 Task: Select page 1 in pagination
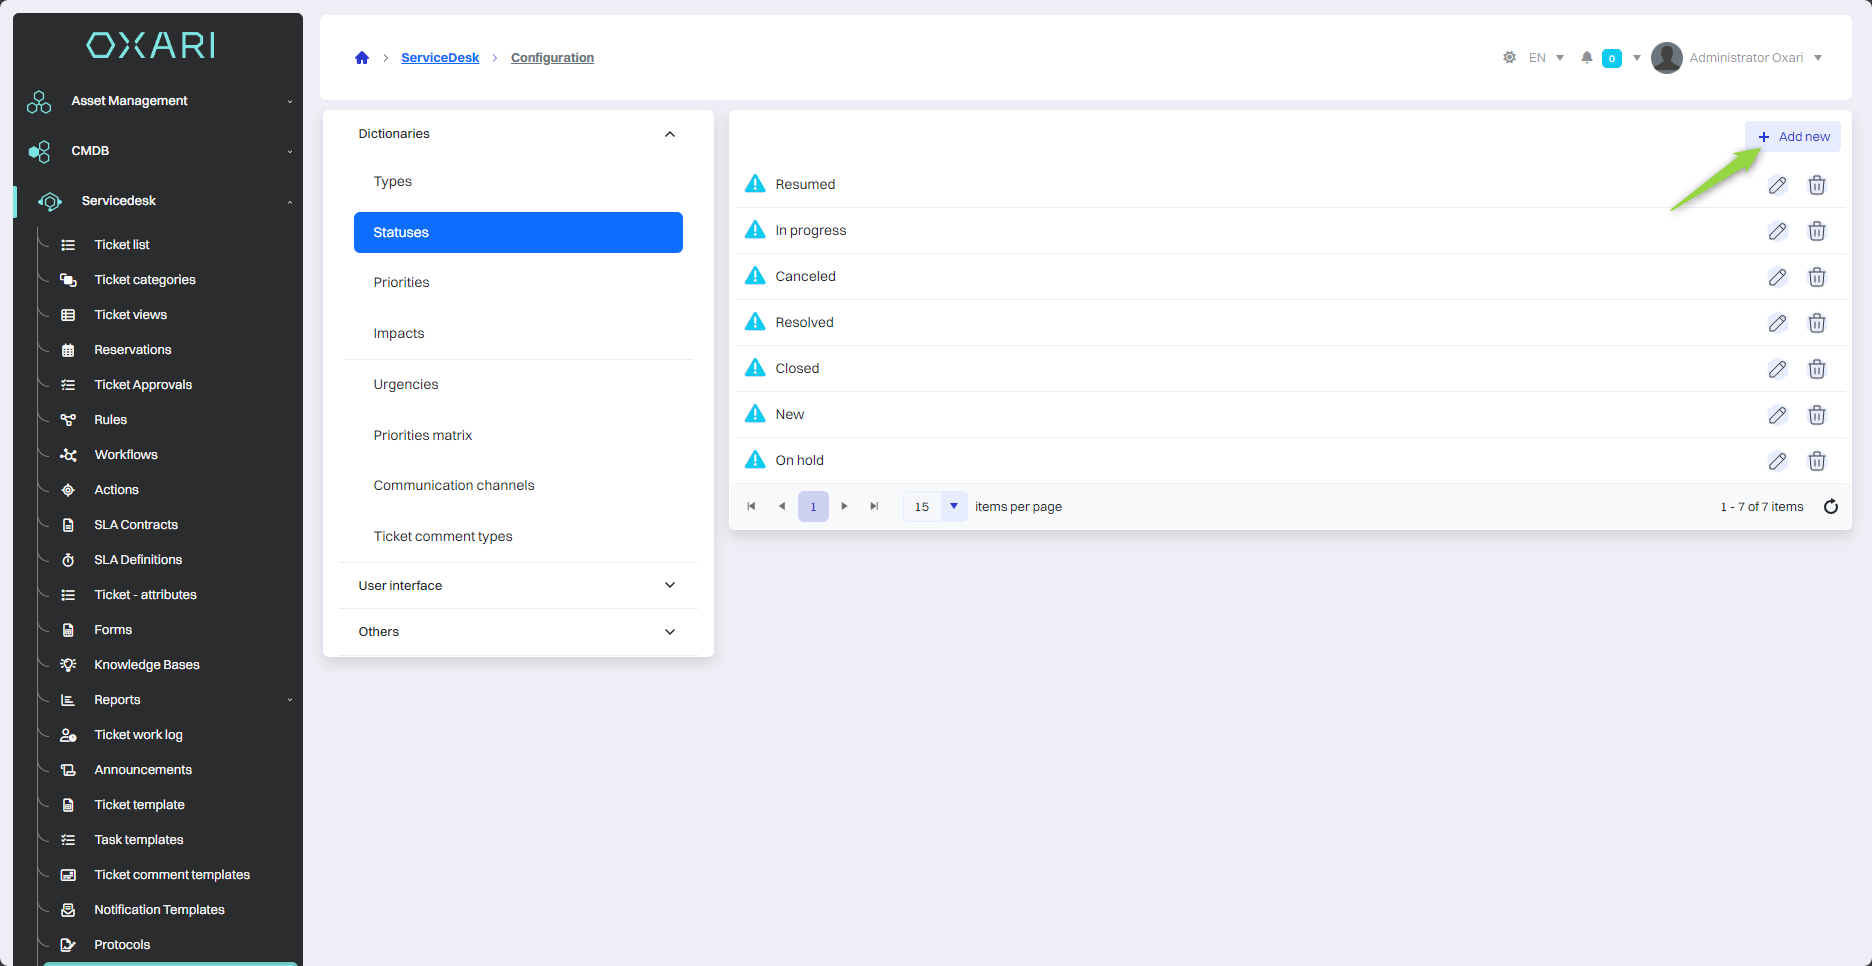(813, 507)
